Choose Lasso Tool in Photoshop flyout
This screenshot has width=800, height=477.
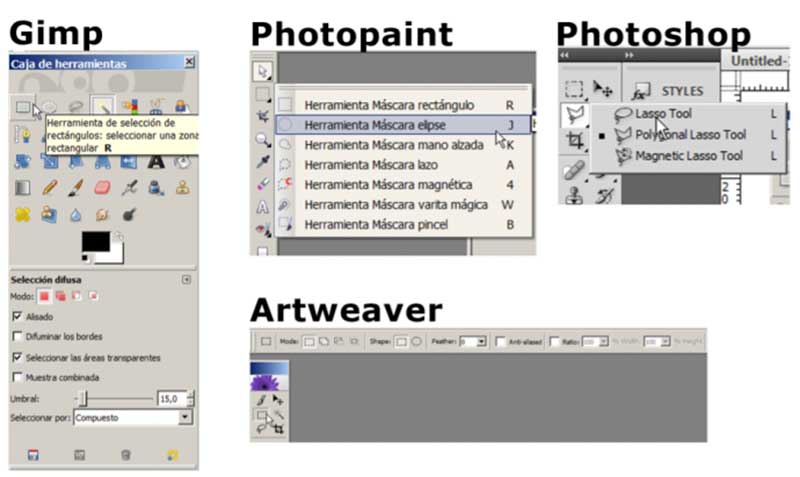[x=688, y=114]
